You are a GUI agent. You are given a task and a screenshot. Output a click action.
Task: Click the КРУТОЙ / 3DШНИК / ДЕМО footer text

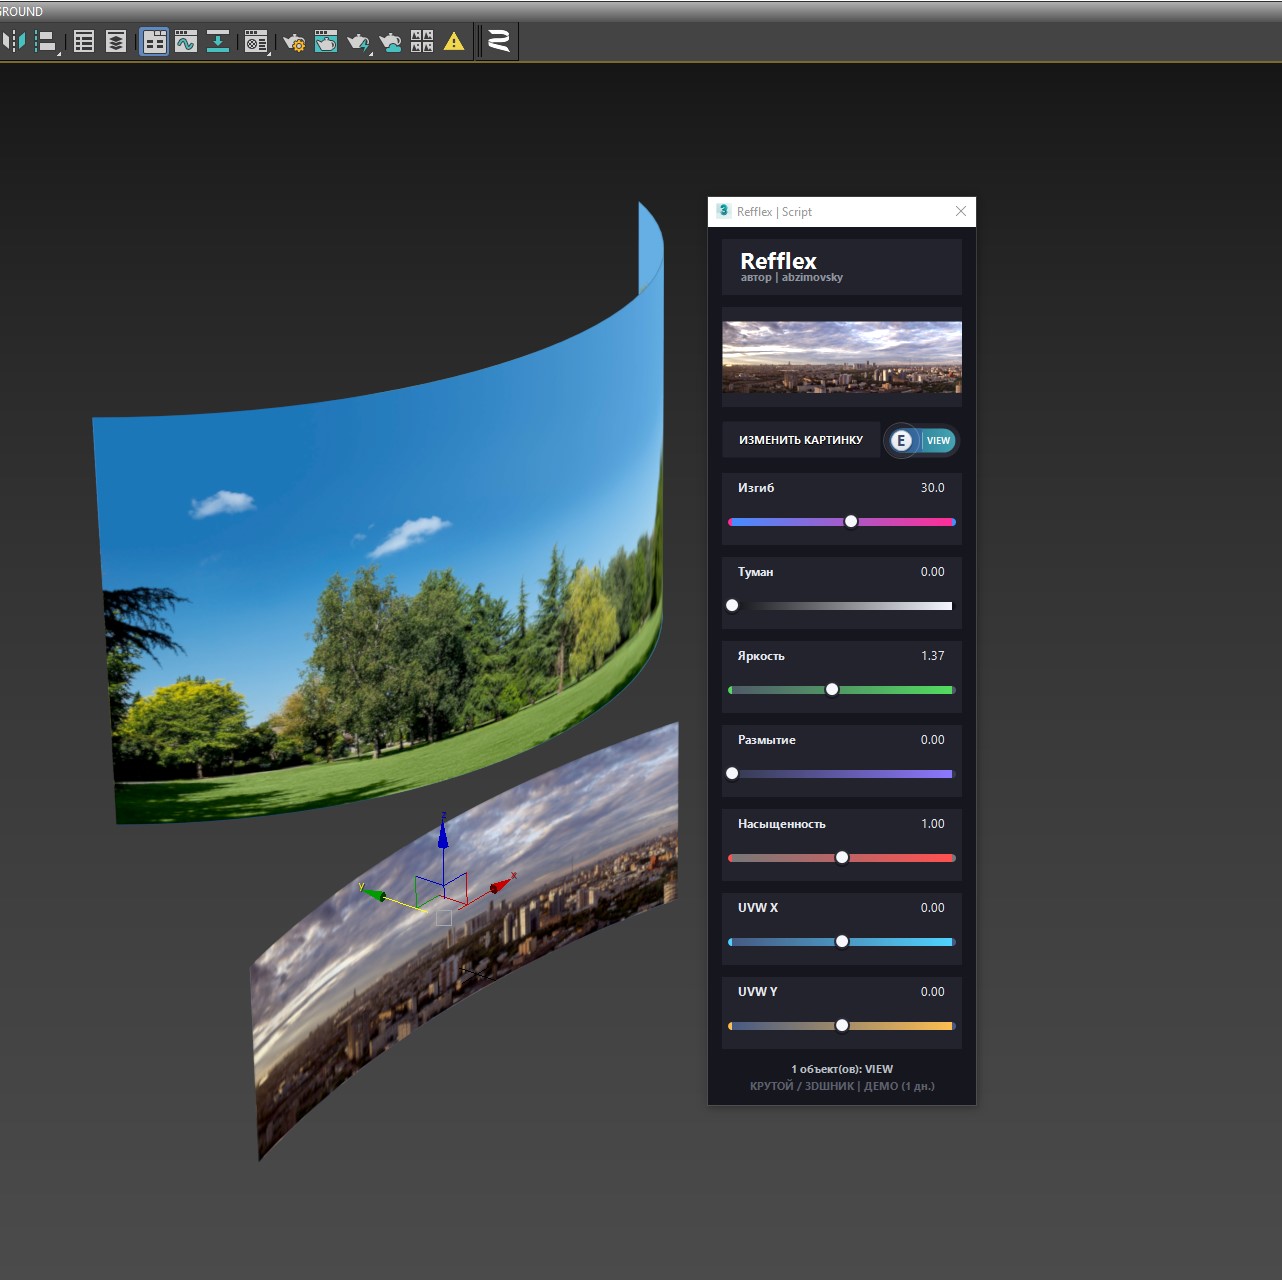[842, 1086]
